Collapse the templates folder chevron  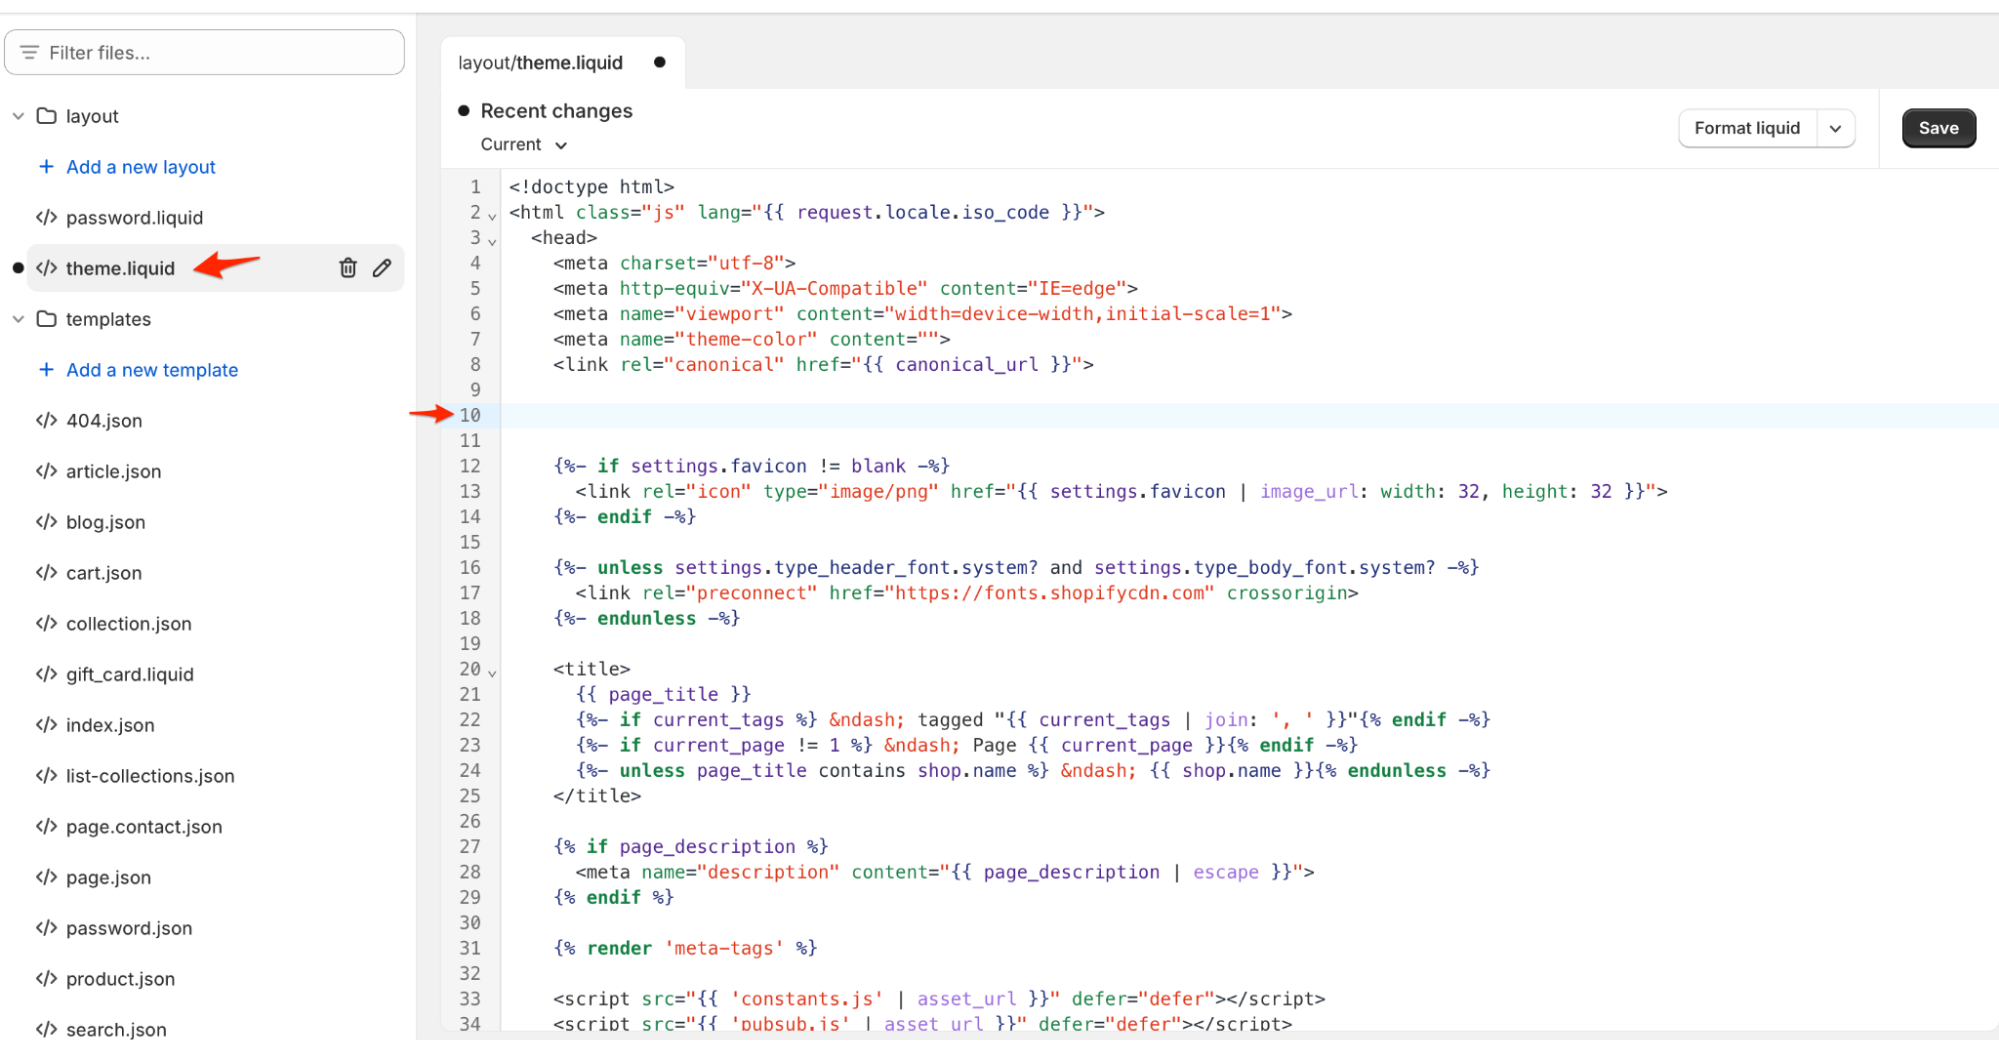tap(18, 319)
